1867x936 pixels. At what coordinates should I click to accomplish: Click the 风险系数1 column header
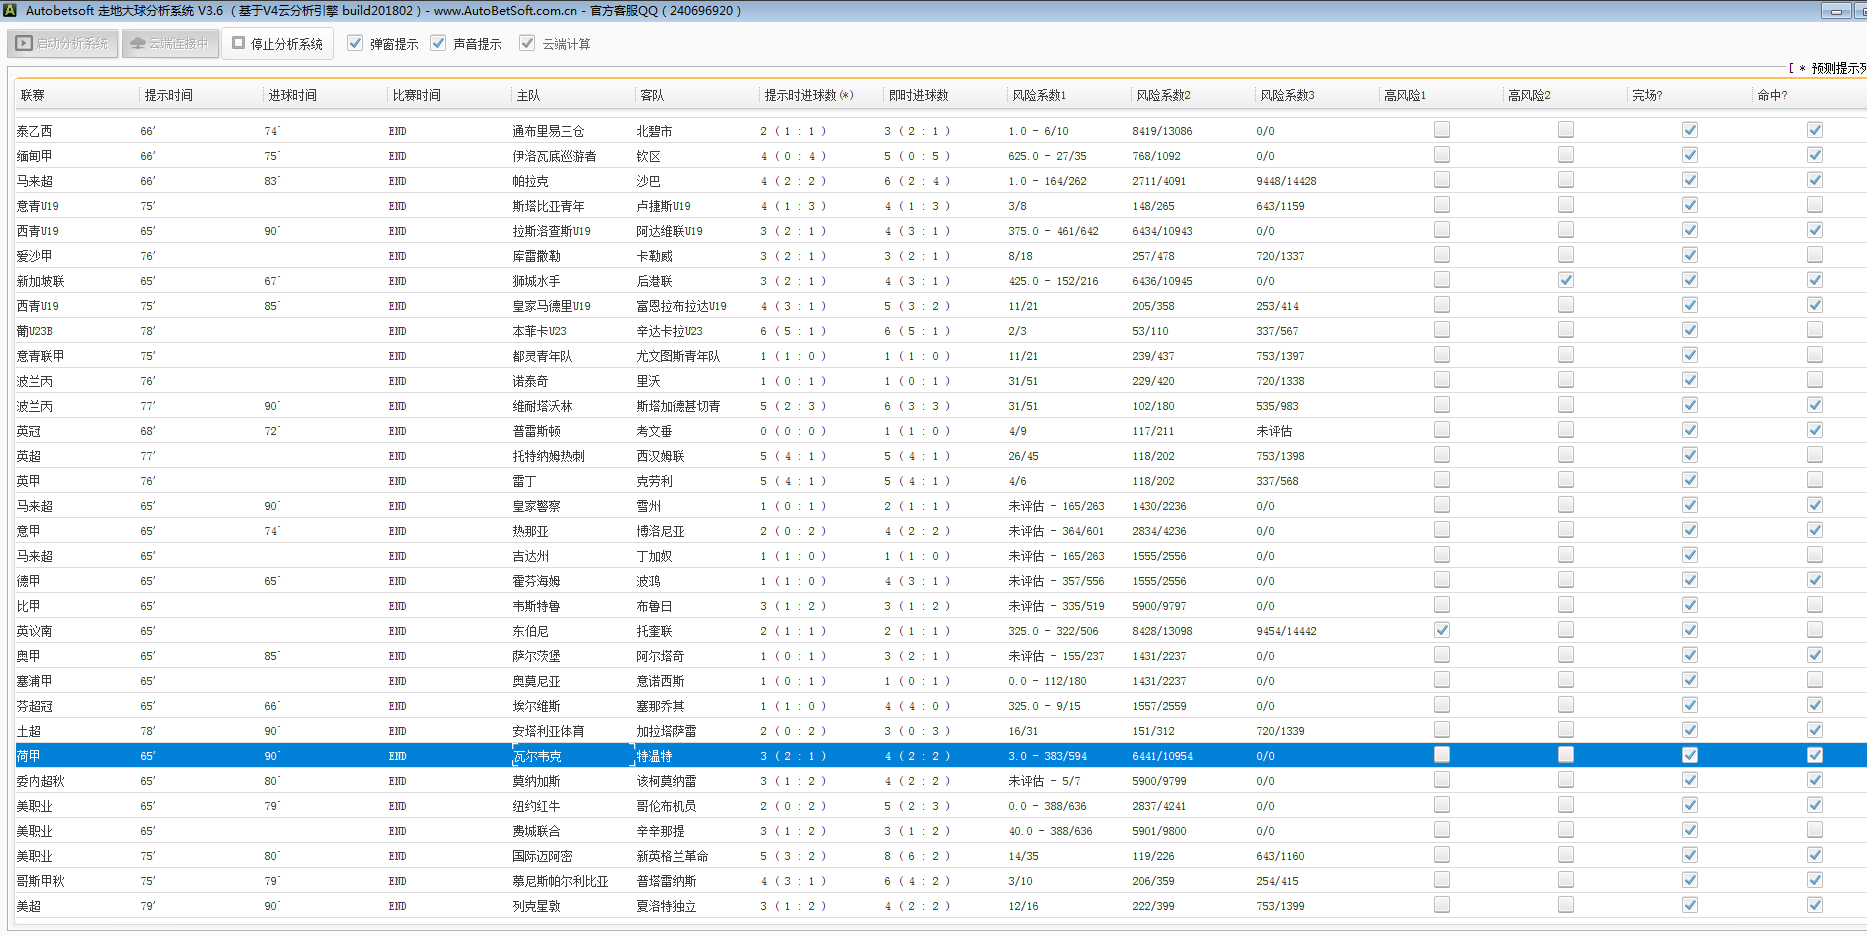click(1039, 96)
